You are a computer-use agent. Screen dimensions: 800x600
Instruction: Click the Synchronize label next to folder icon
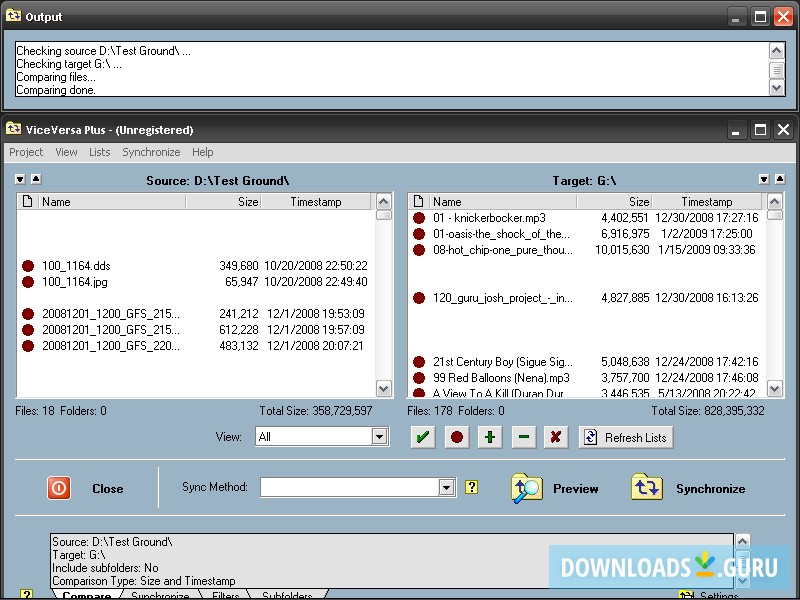click(x=710, y=489)
